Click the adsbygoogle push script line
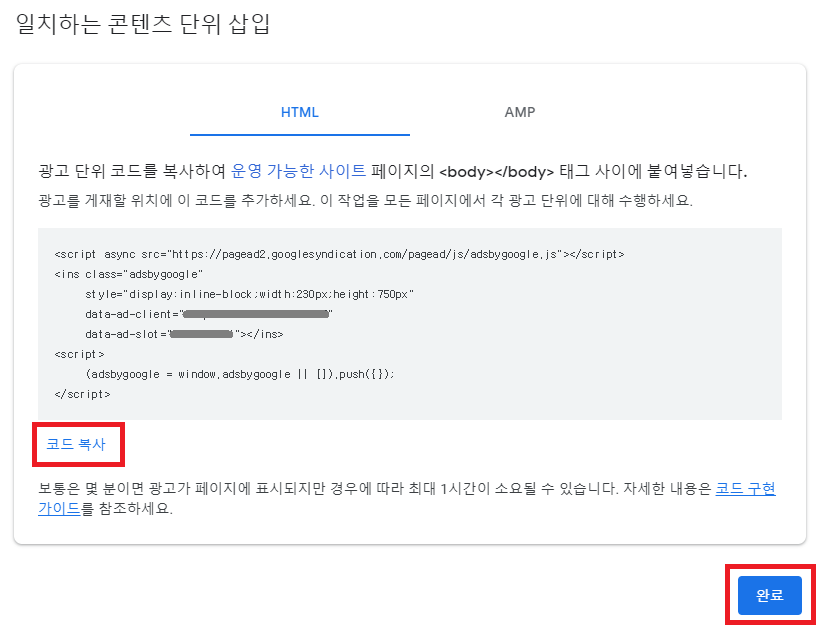Screen dimensions: 828x628 tap(240, 374)
